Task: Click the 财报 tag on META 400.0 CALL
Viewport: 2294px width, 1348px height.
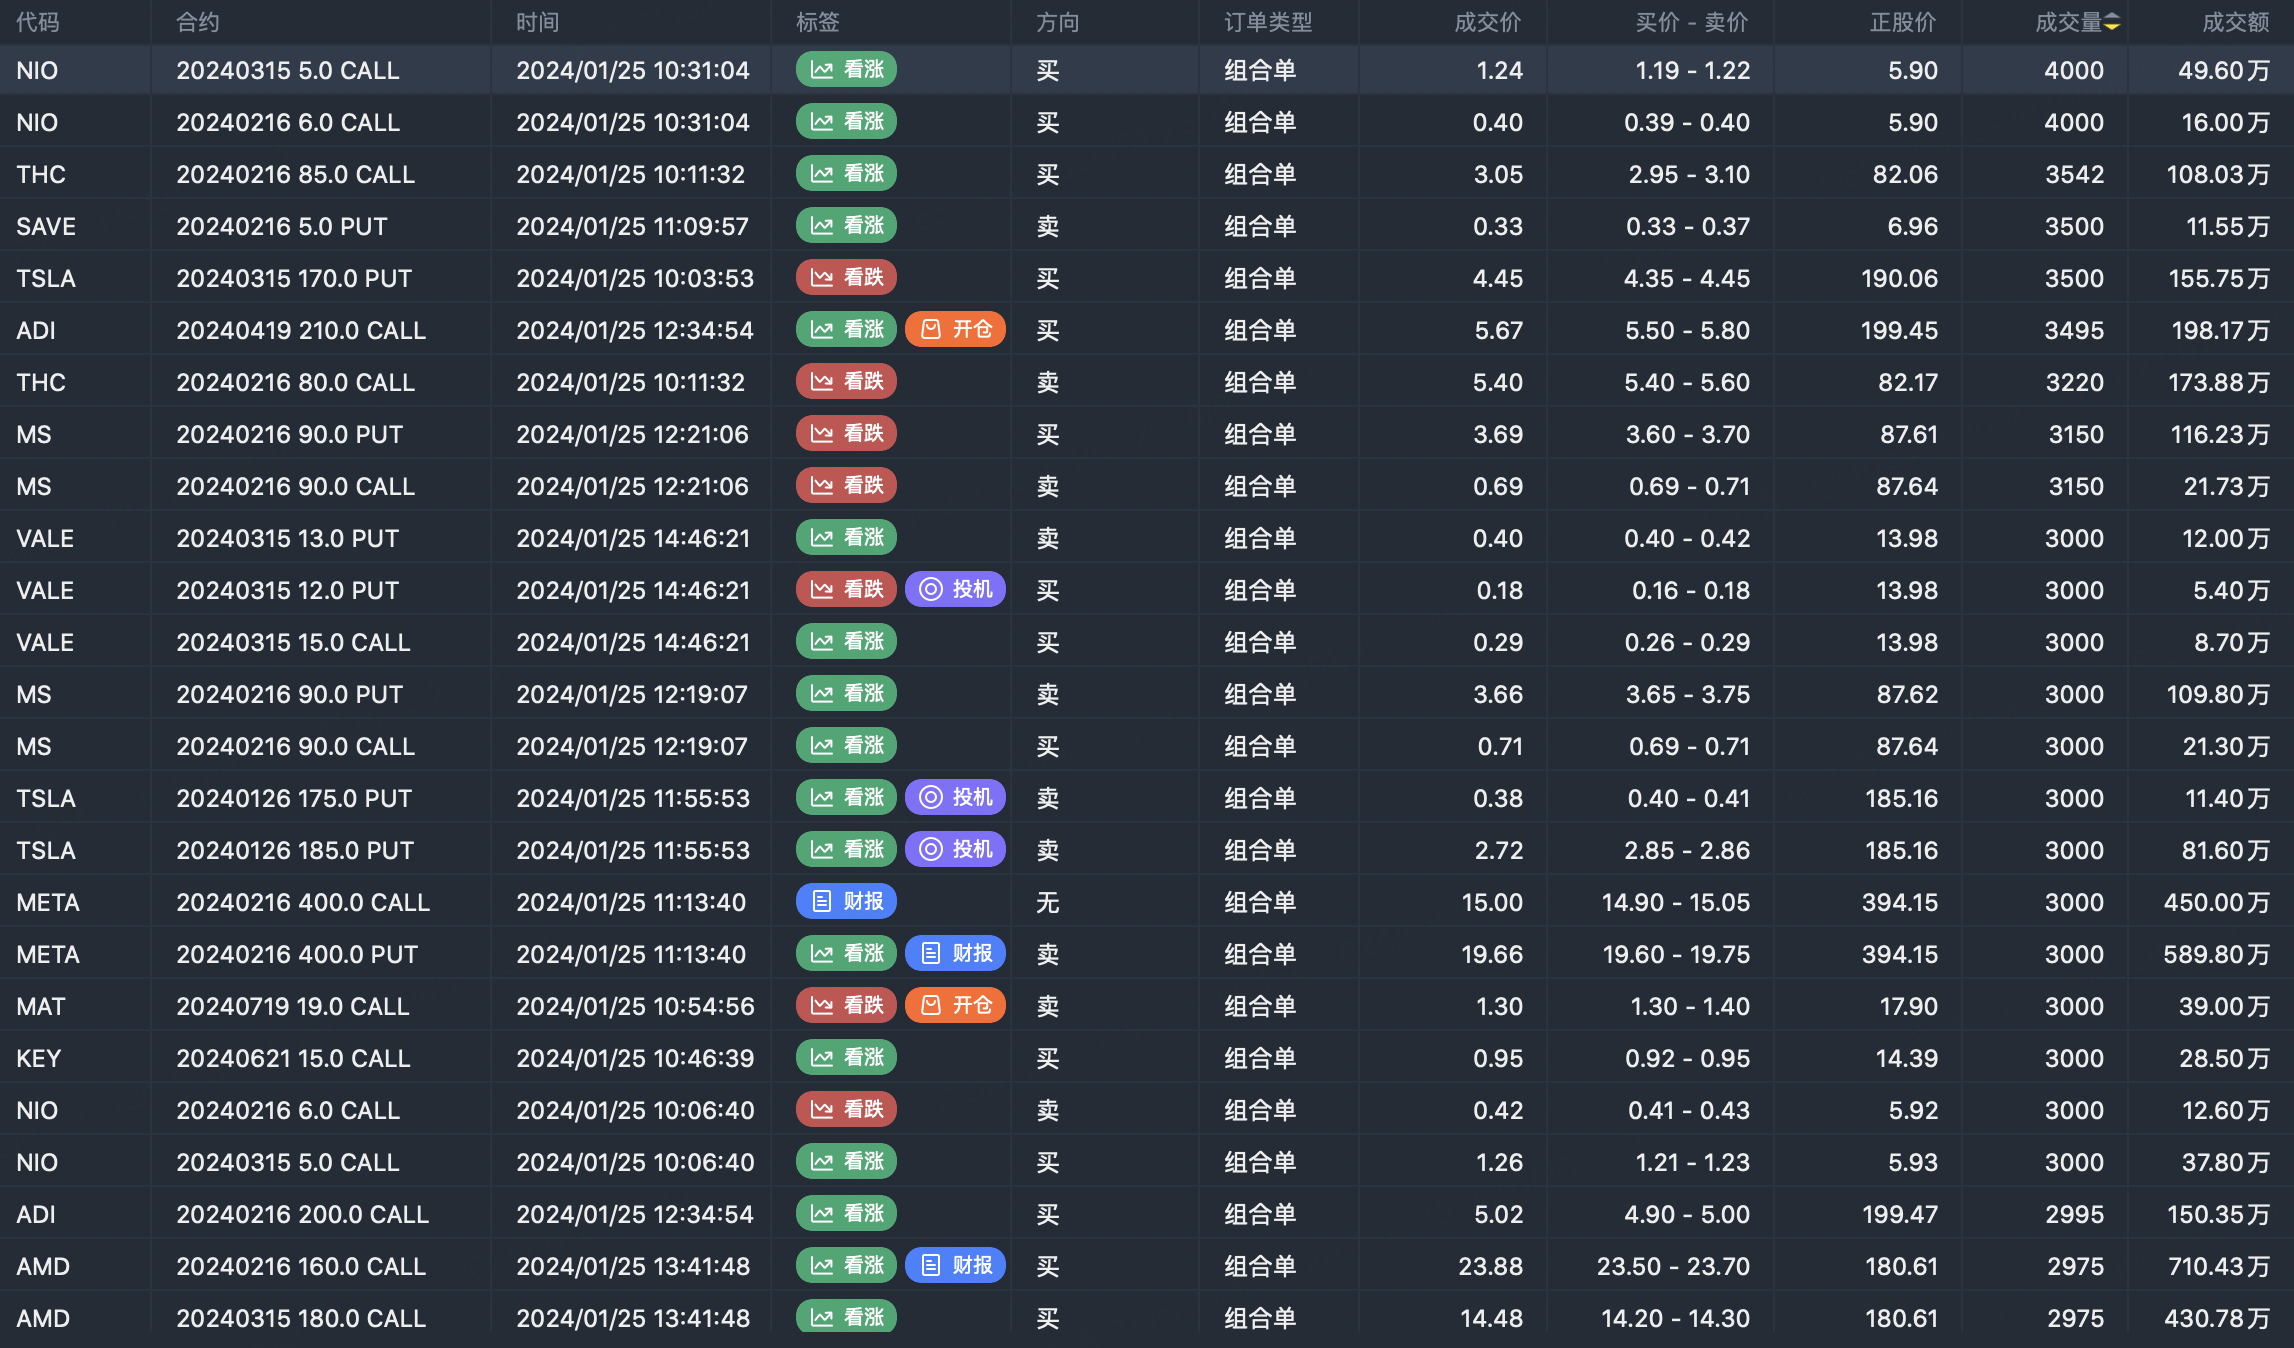Action: (846, 902)
